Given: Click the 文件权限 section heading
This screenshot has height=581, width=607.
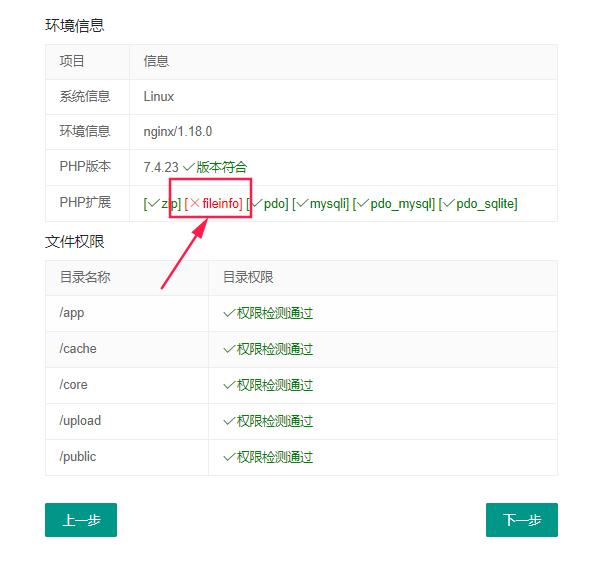Looking at the screenshot, I should pos(74,241).
